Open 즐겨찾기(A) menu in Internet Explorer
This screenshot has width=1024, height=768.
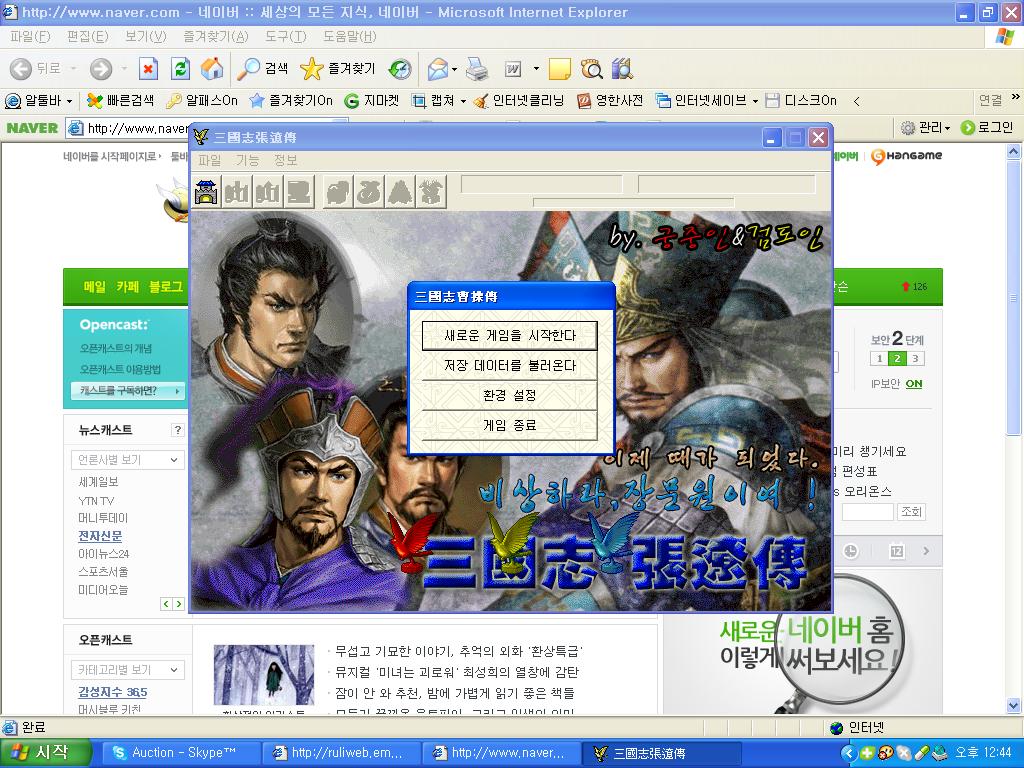215,37
